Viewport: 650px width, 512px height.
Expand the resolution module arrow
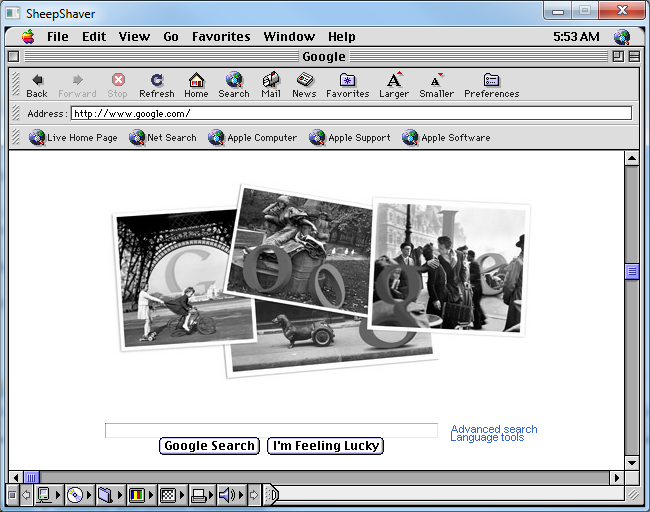[x=182, y=495]
